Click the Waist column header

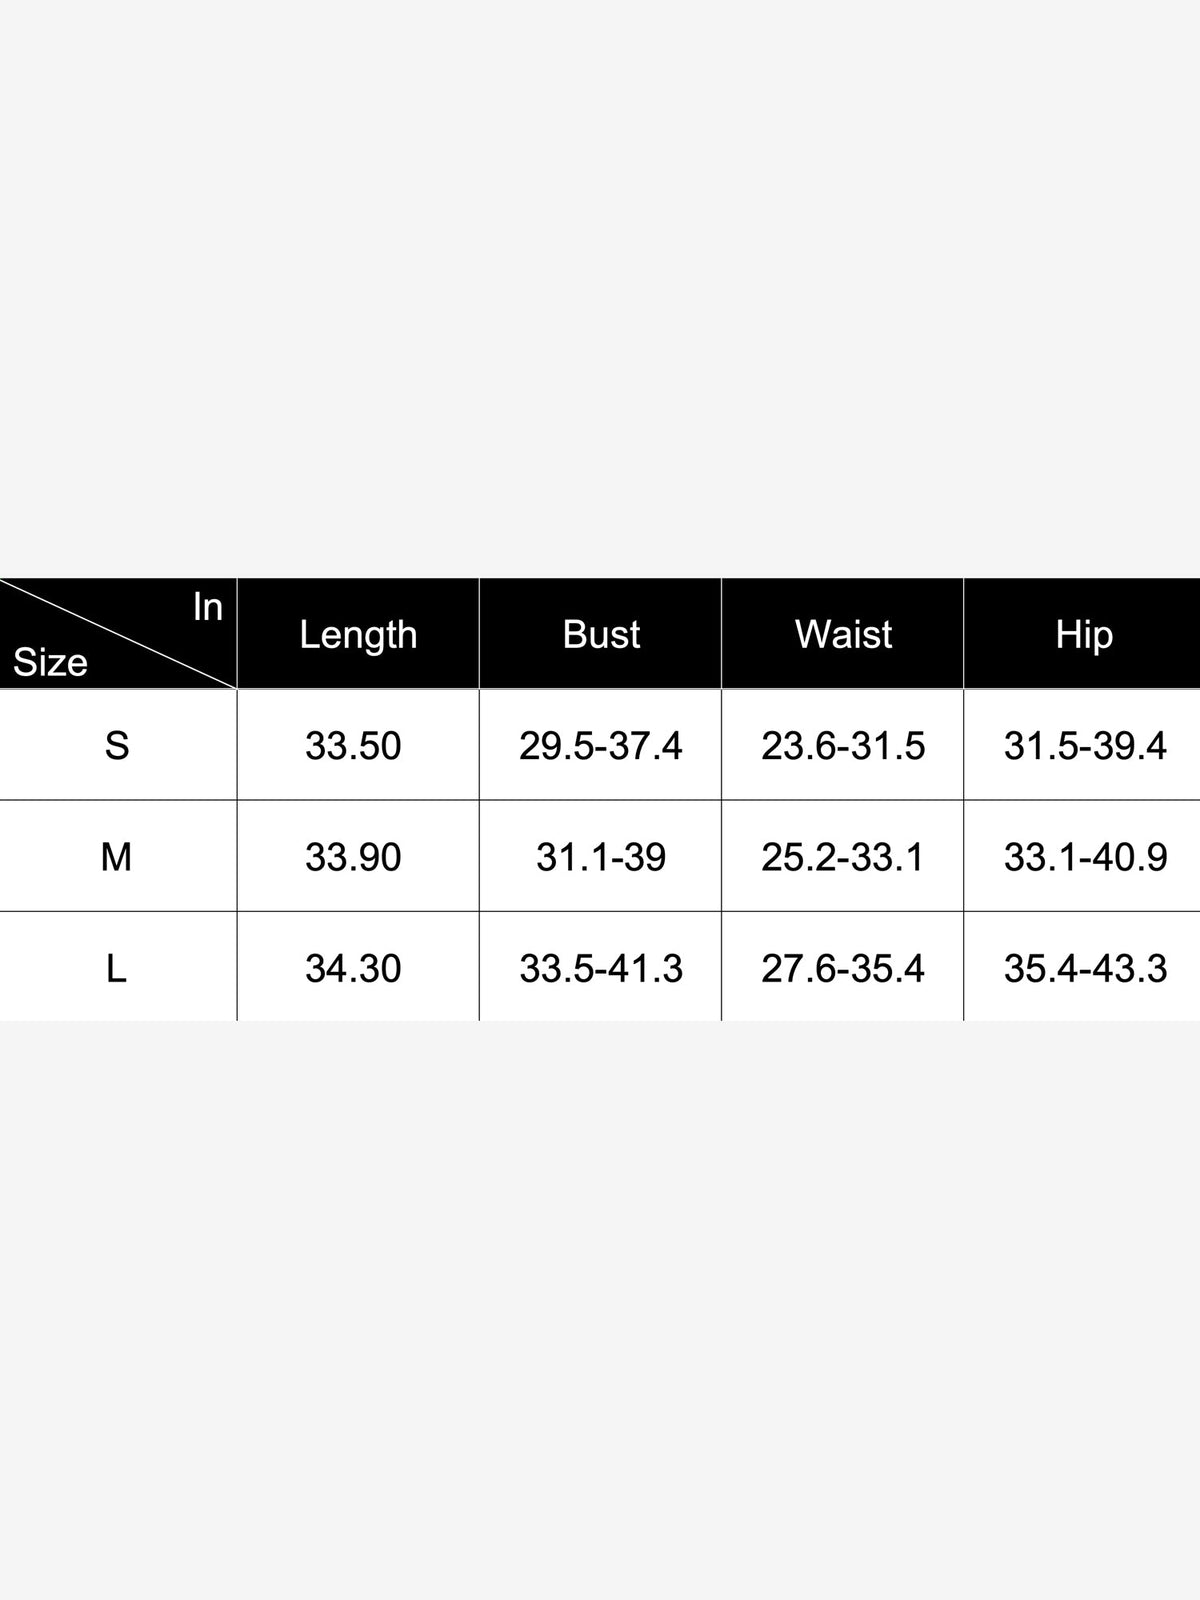[842, 634]
